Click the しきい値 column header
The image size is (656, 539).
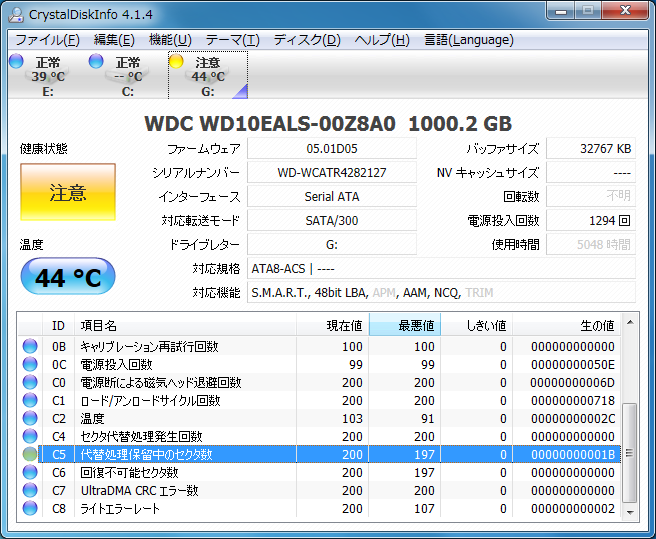[477, 326]
